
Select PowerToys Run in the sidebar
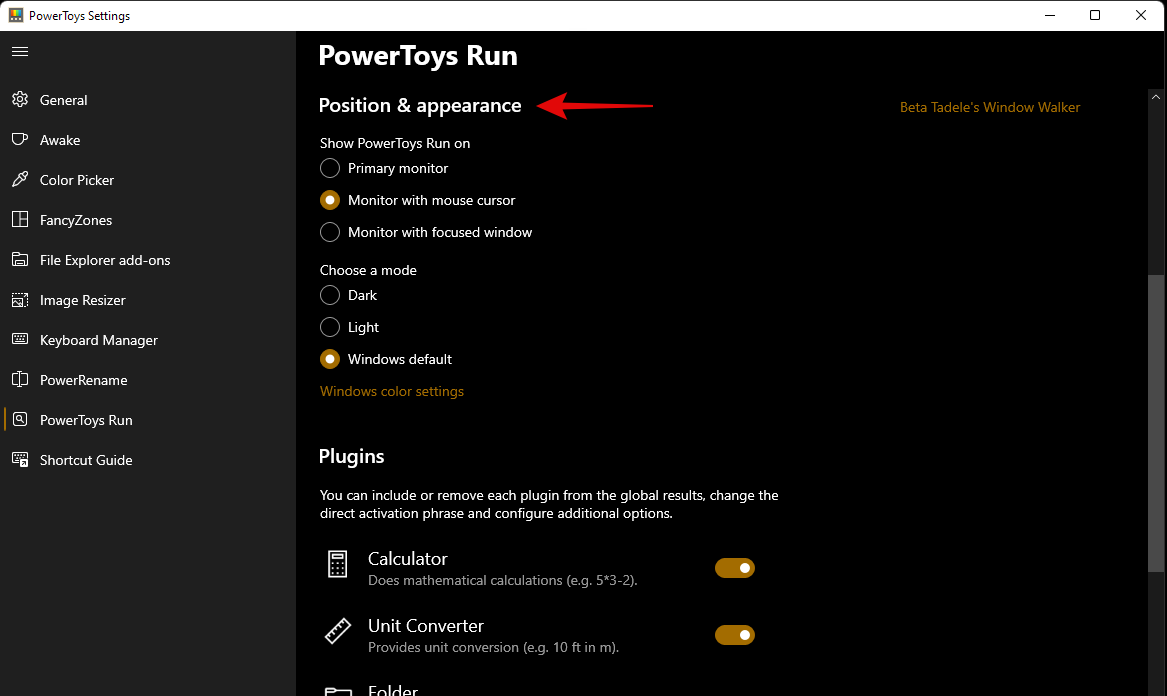(86, 420)
